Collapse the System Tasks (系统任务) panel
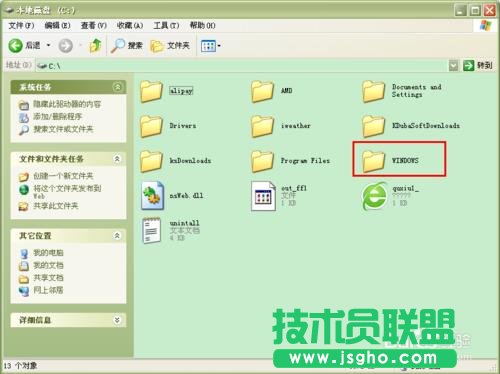 click(x=117, y=87)
